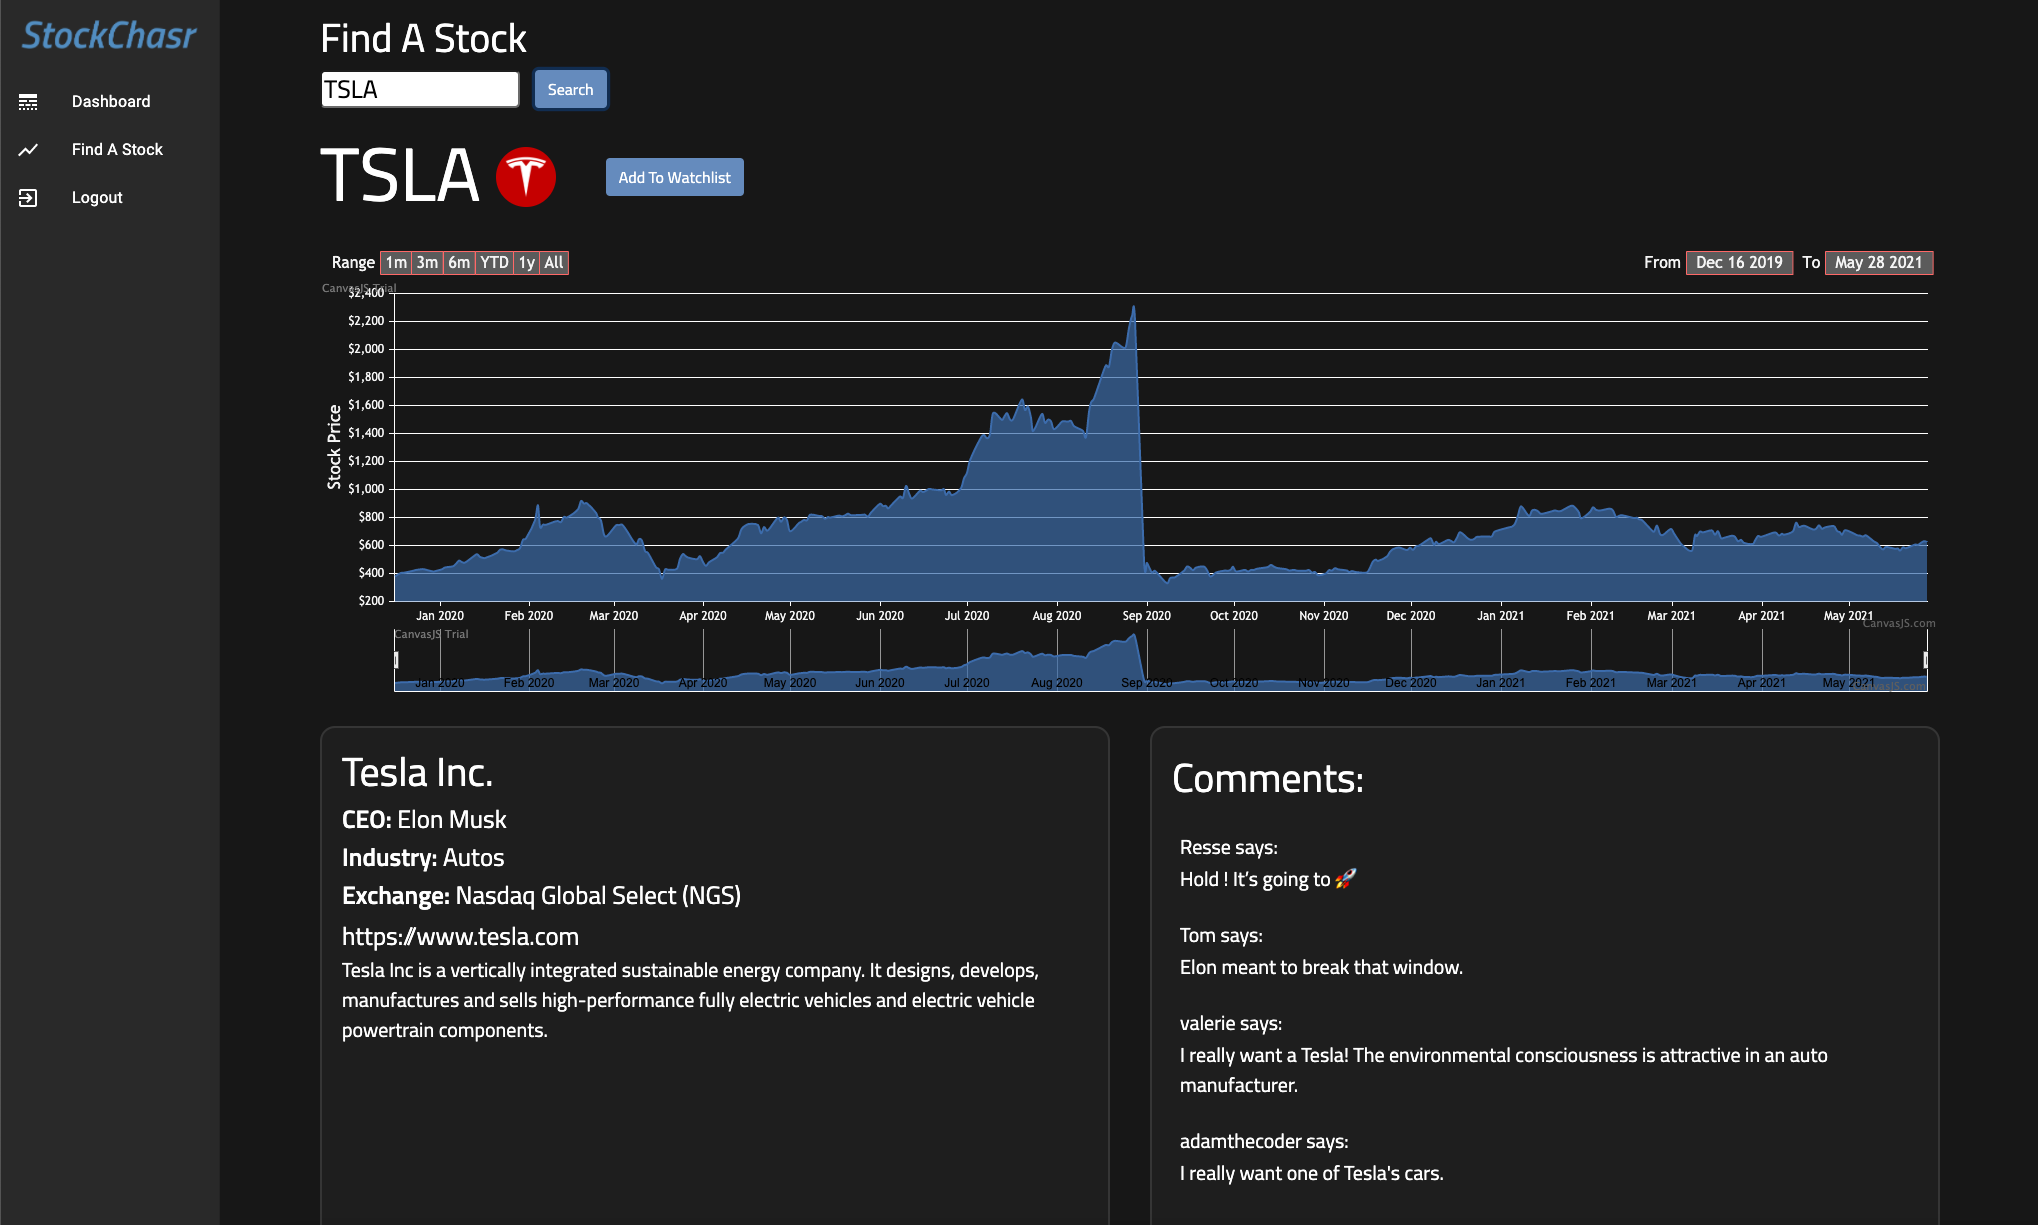Screen dimensions: 2038x1225
Task: Select the 3m range option
Action: point(427,262)
